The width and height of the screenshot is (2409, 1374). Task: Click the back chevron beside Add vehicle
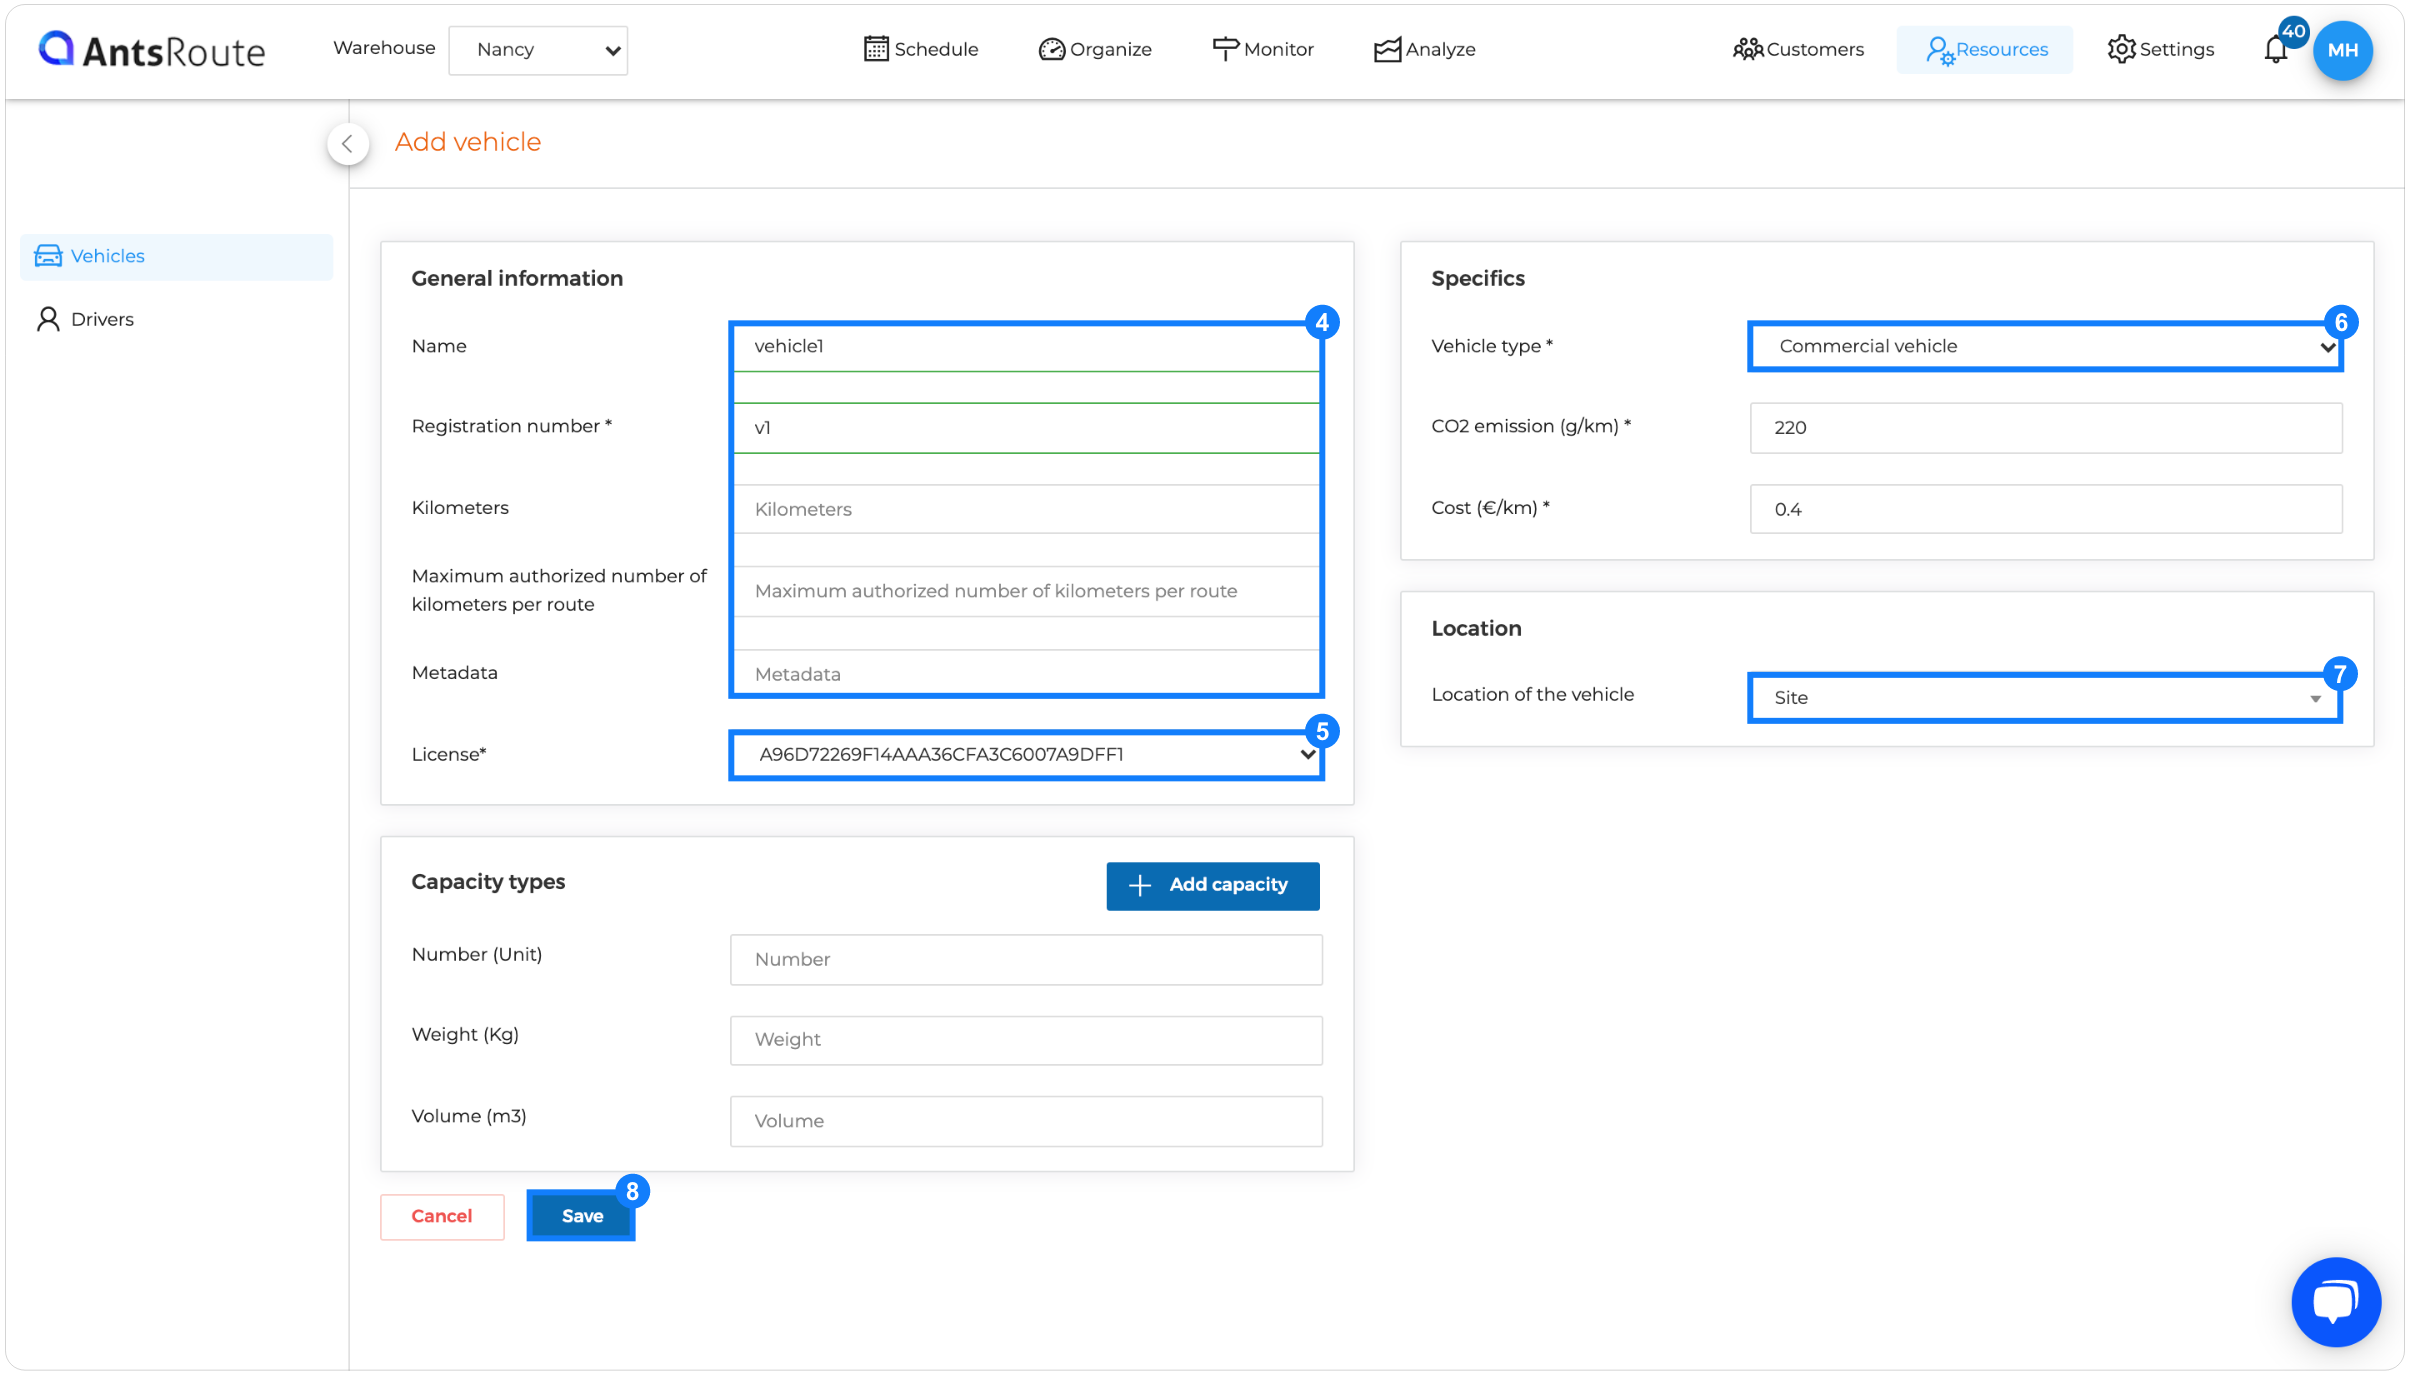click(347, 143)
